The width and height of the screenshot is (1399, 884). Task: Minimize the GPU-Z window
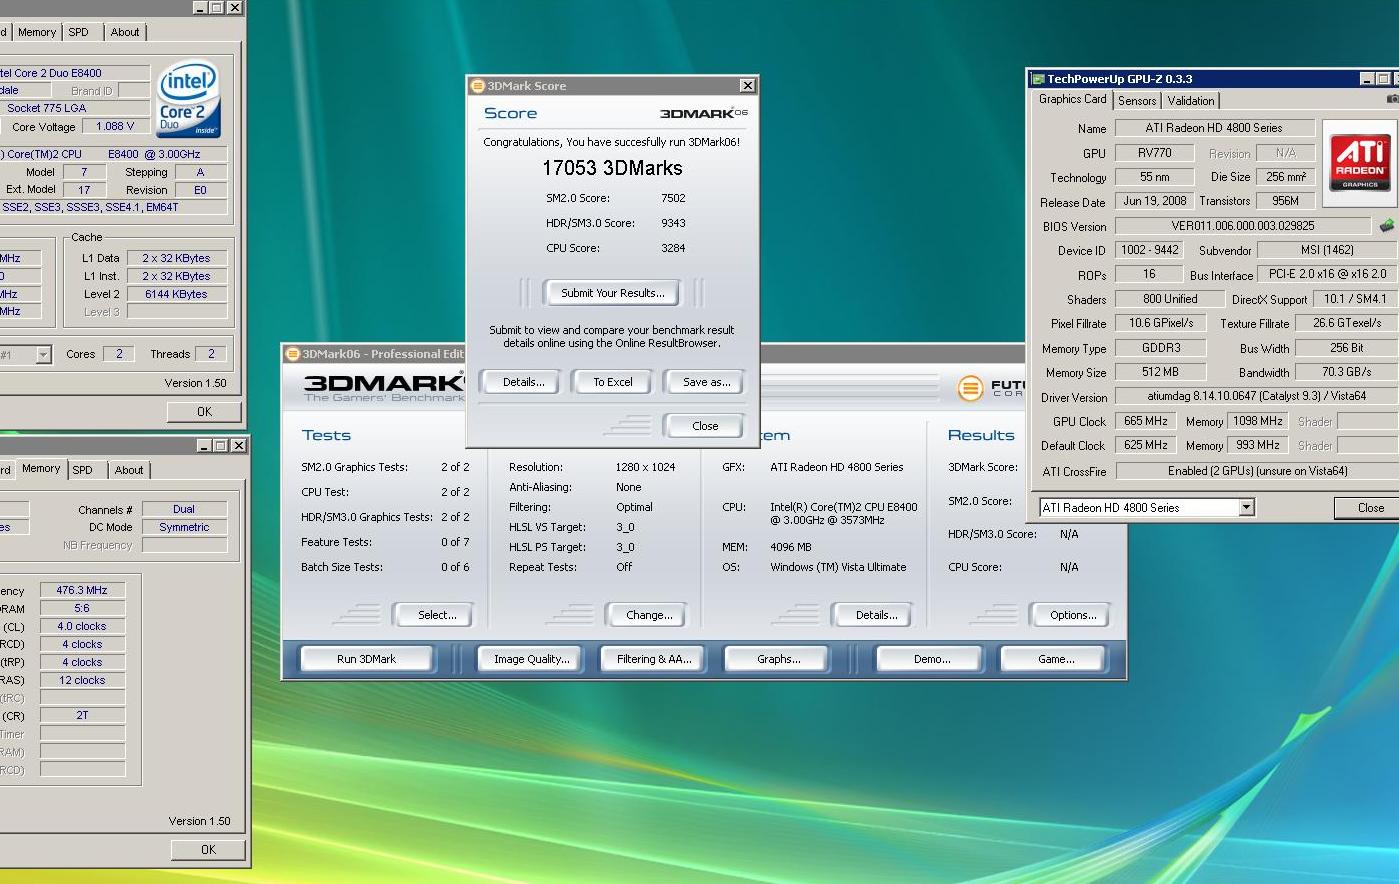[x=1367, y=79]
